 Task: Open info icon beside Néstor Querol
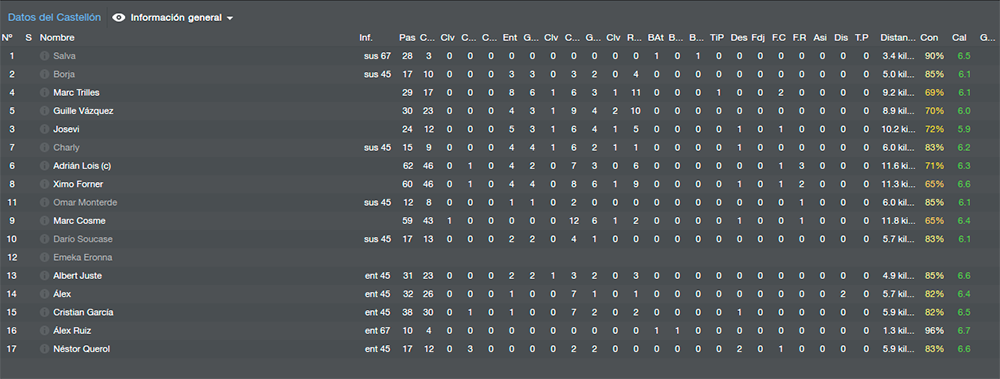pyautogui.click(x=44, y=349)
